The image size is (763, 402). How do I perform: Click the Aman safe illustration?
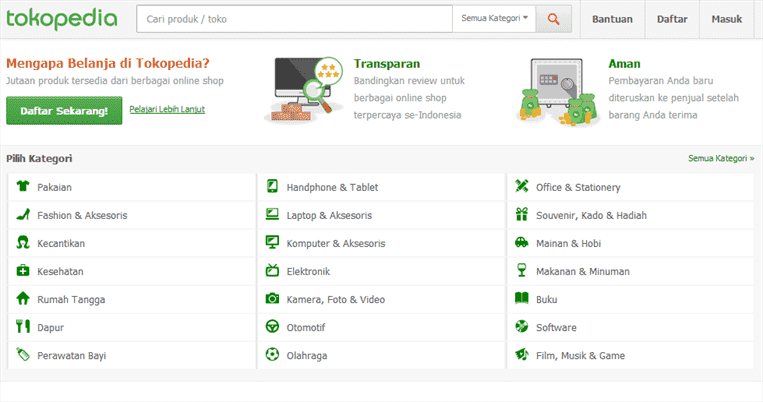click(x=557, y=91)
